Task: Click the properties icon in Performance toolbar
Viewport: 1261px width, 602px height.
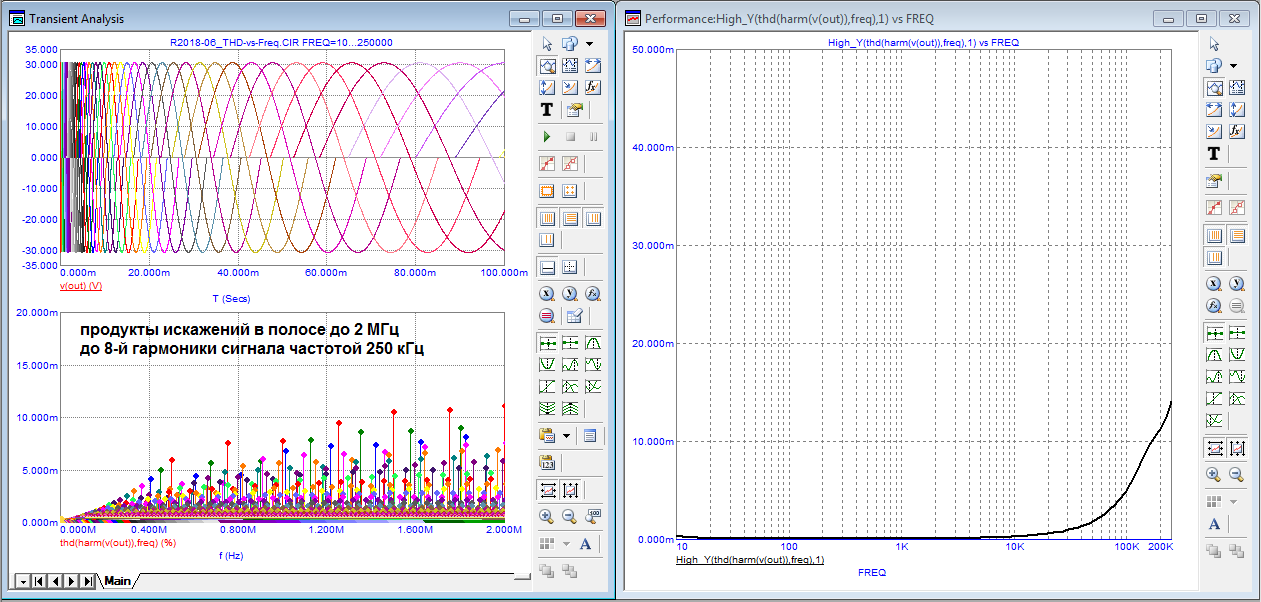Action: tap(1214, 181)
